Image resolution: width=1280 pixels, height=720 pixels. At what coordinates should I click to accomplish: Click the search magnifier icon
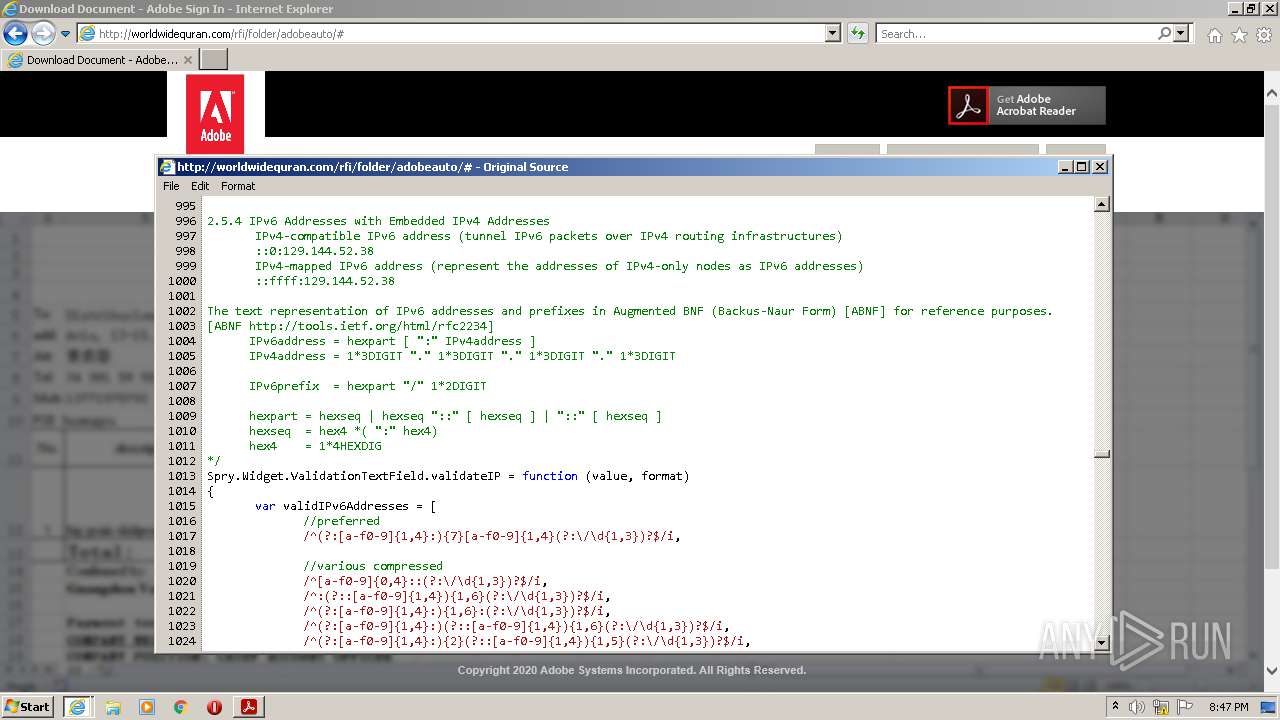tap(1164, 33)
